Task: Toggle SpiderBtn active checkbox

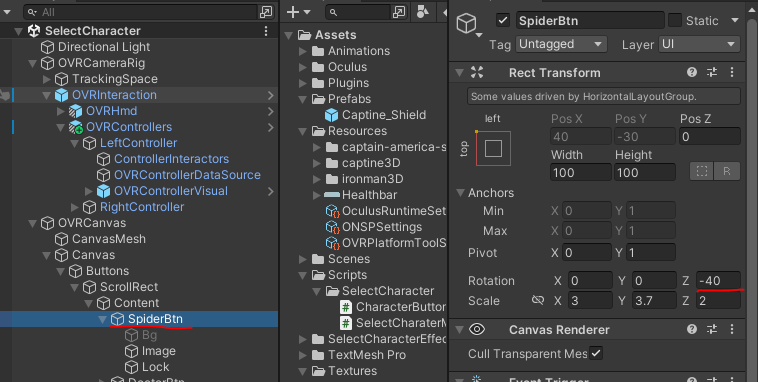Action: pos(503,20)
